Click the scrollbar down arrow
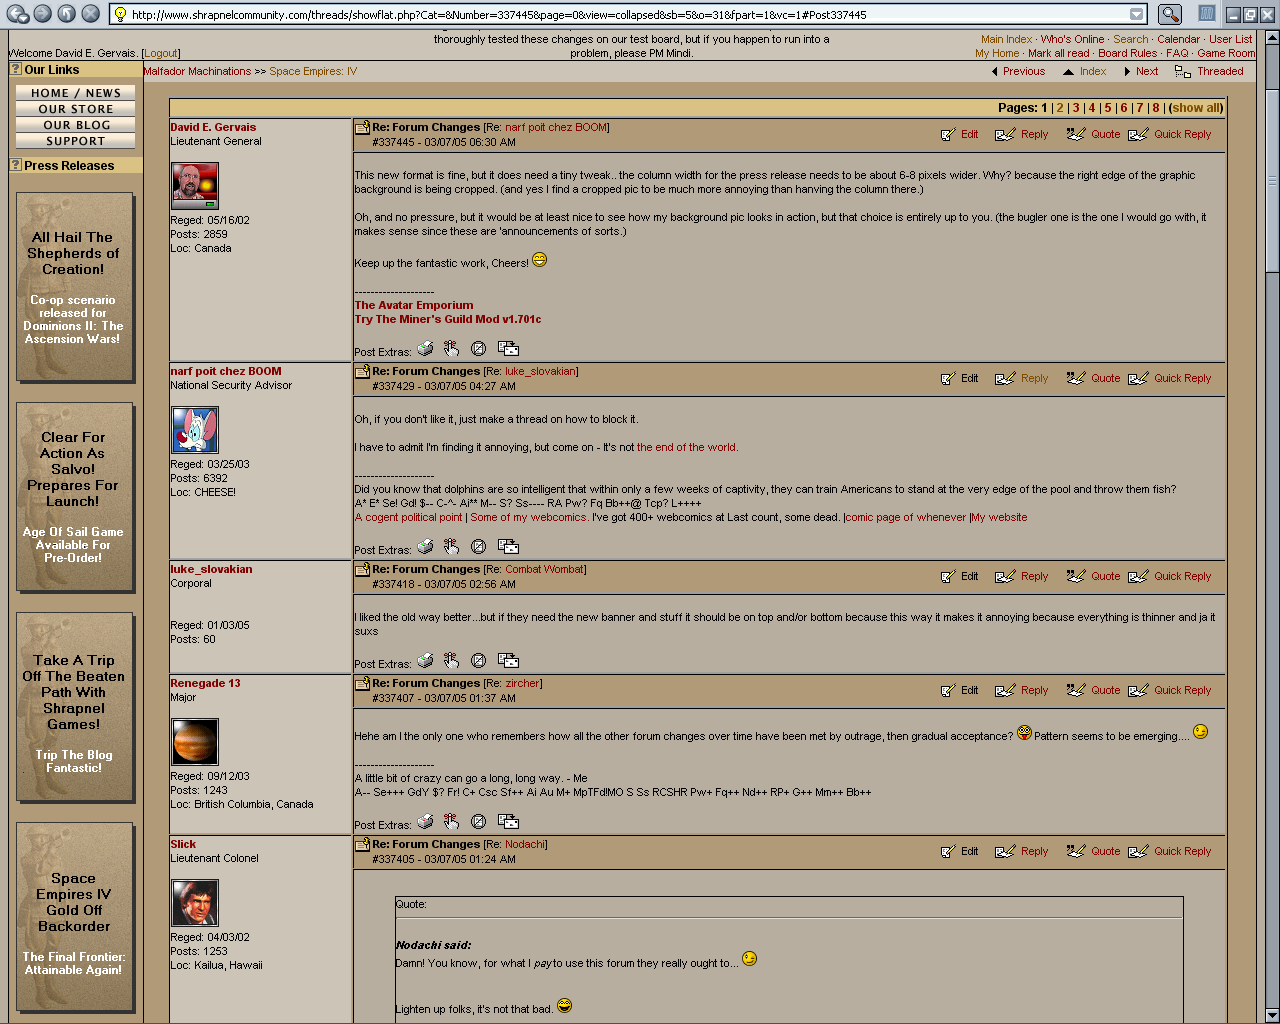The image size is (1280, 1024). click(x=1272, y=1015)
